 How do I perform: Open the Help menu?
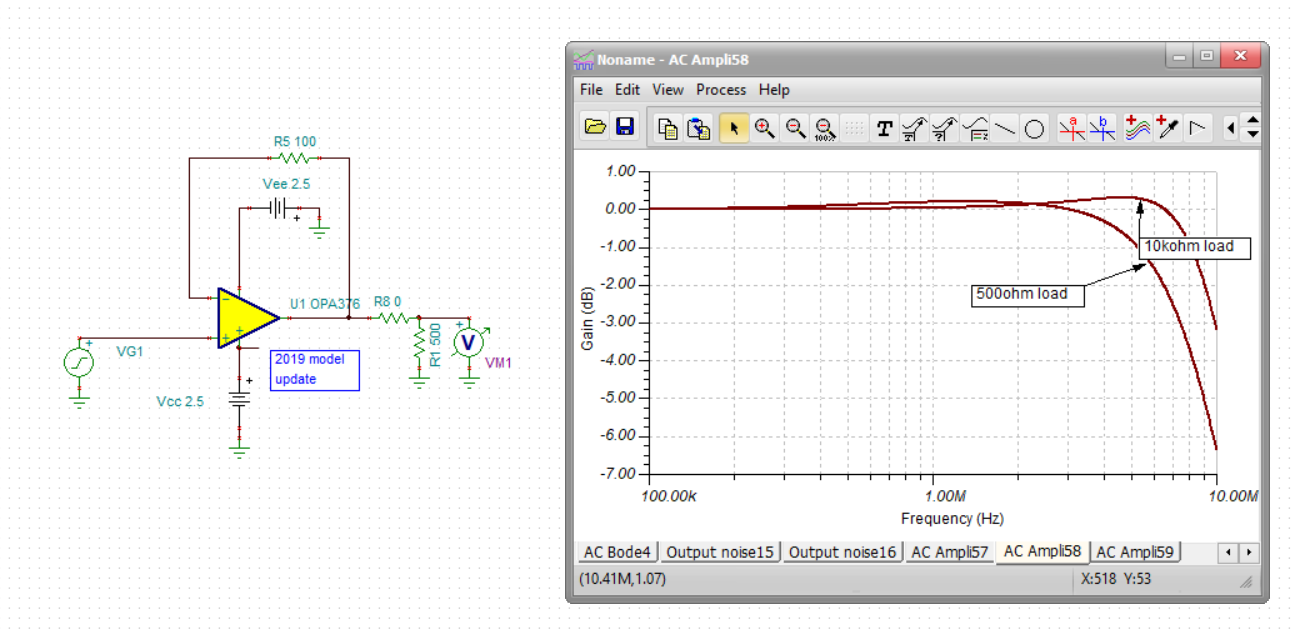click(x=774, y=89)
